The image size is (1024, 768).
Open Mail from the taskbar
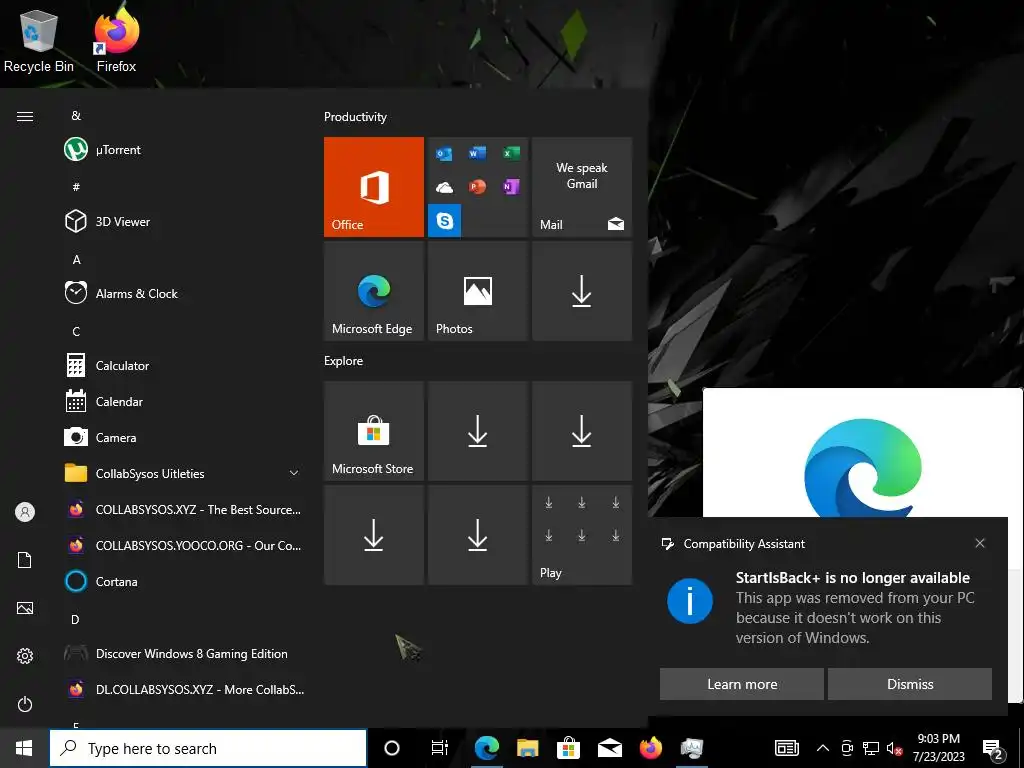pyautogui.click(x=609, y=748)
